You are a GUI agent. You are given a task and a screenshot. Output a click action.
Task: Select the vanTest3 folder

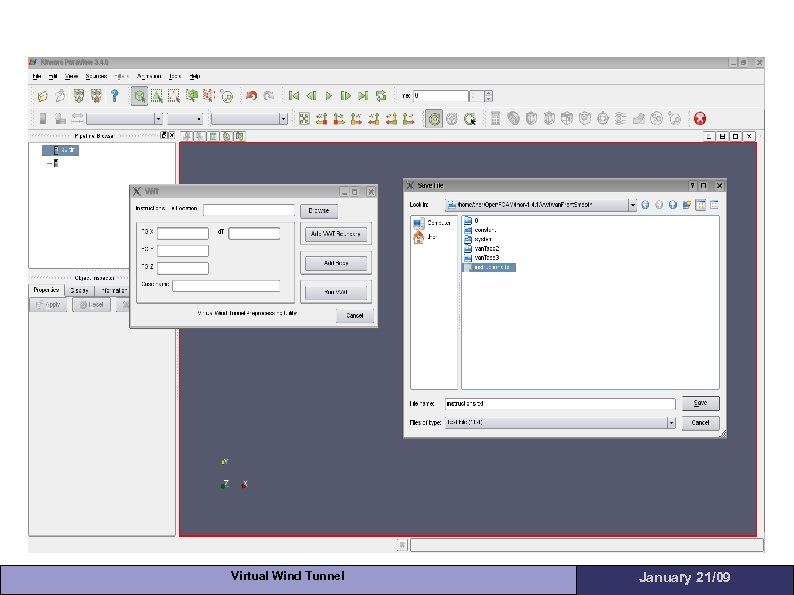482,258
